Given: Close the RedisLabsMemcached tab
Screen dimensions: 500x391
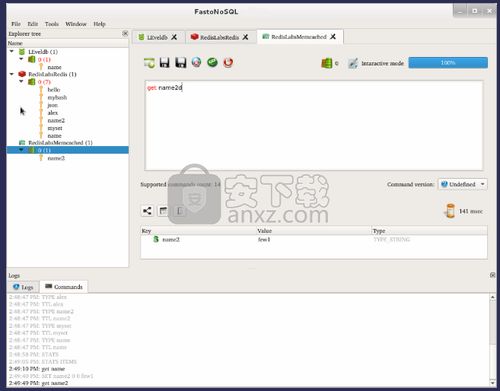Looking at the screenshot, I should click(x=333, y=37).
